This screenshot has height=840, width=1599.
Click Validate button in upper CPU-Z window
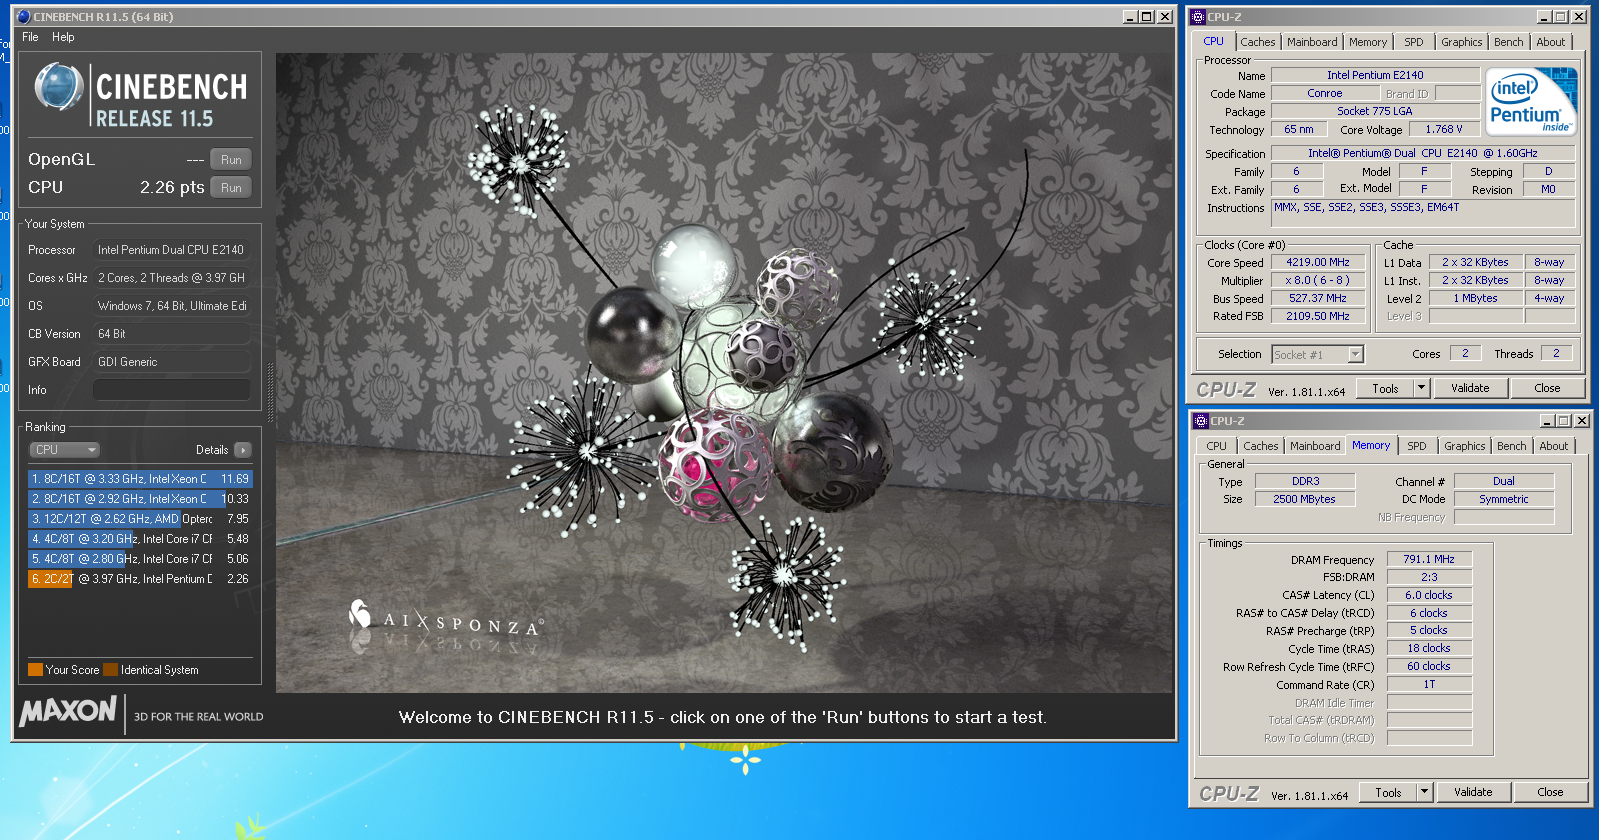(x=1470, y=389)
